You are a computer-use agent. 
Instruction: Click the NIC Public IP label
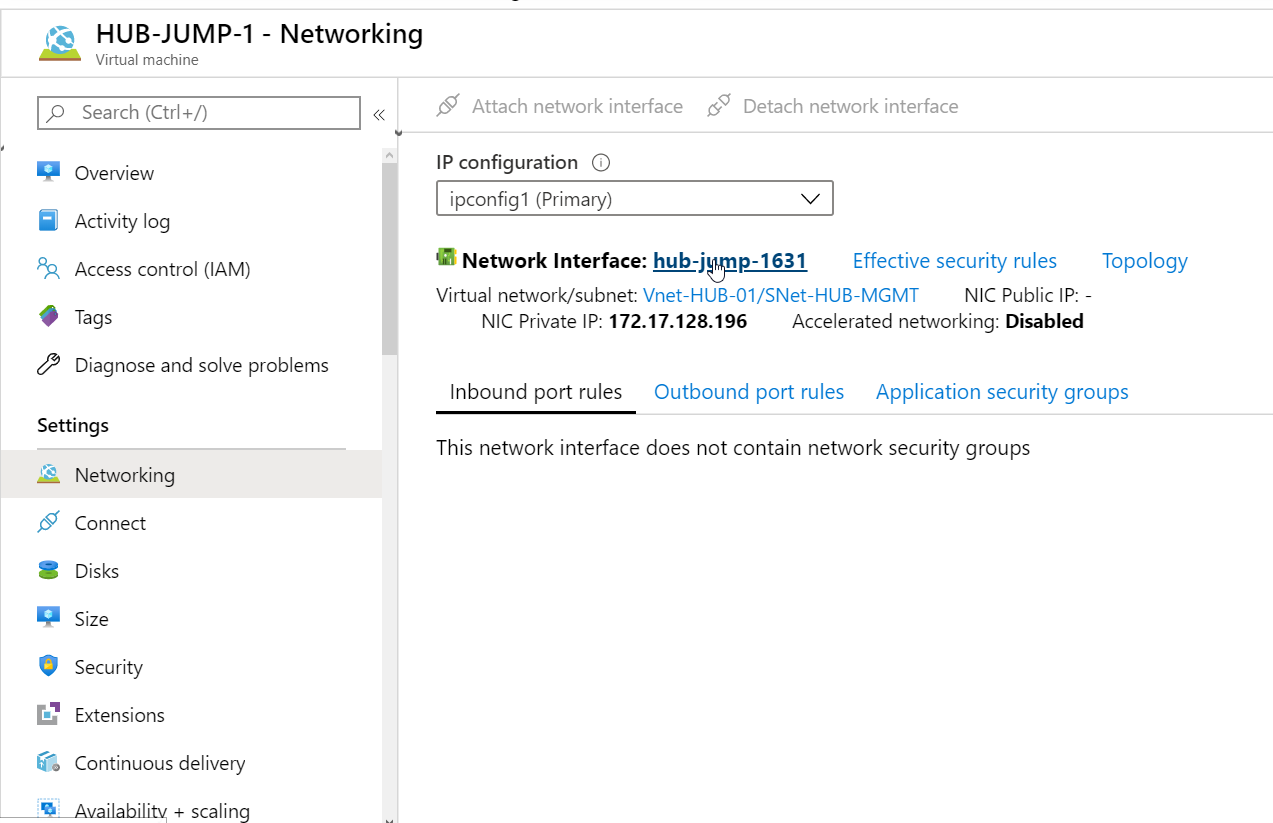tap(1021, 295)
